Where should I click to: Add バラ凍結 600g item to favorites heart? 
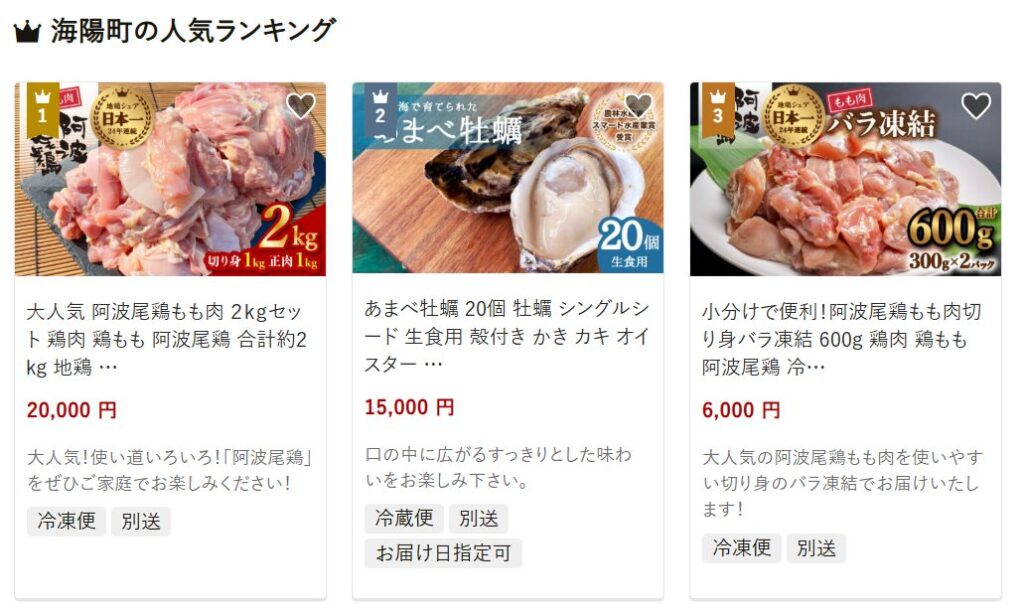pos(976,106)
